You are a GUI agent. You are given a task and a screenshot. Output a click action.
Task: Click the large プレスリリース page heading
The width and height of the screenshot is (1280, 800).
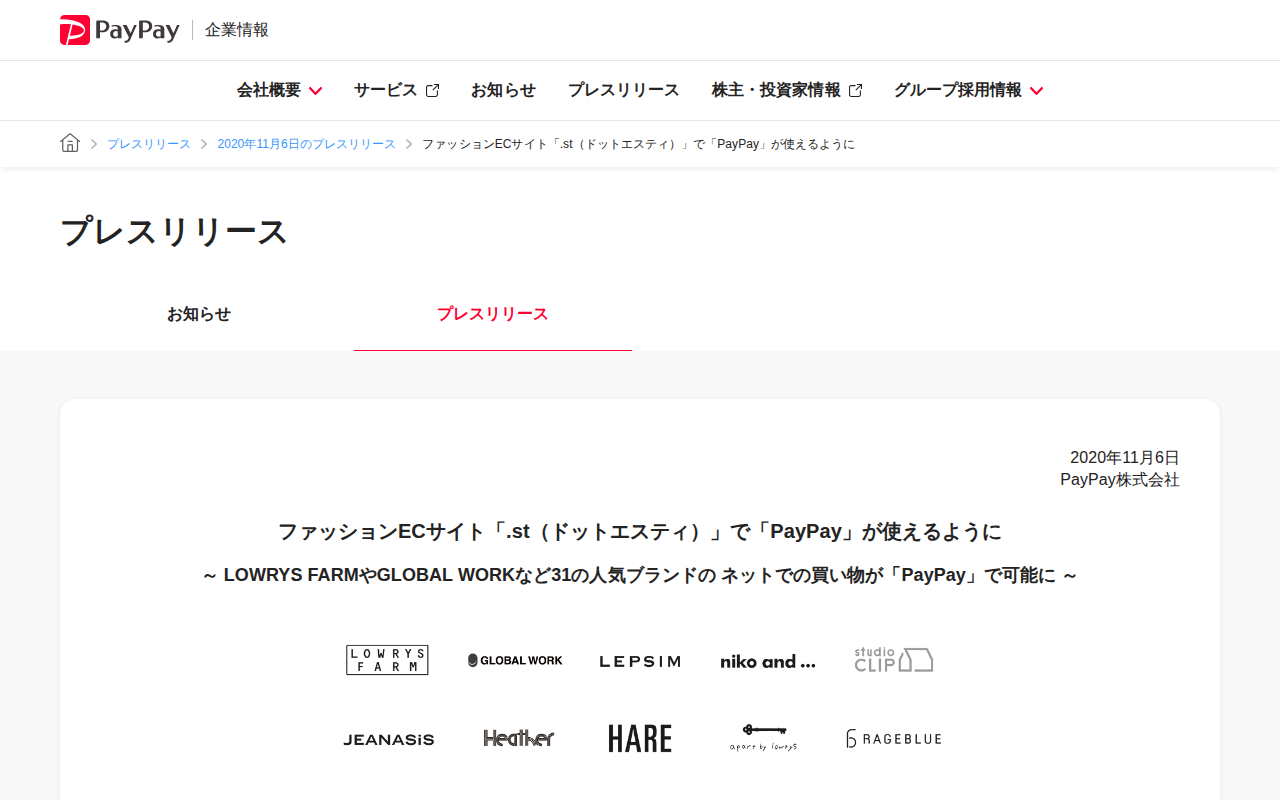point(174,232)
